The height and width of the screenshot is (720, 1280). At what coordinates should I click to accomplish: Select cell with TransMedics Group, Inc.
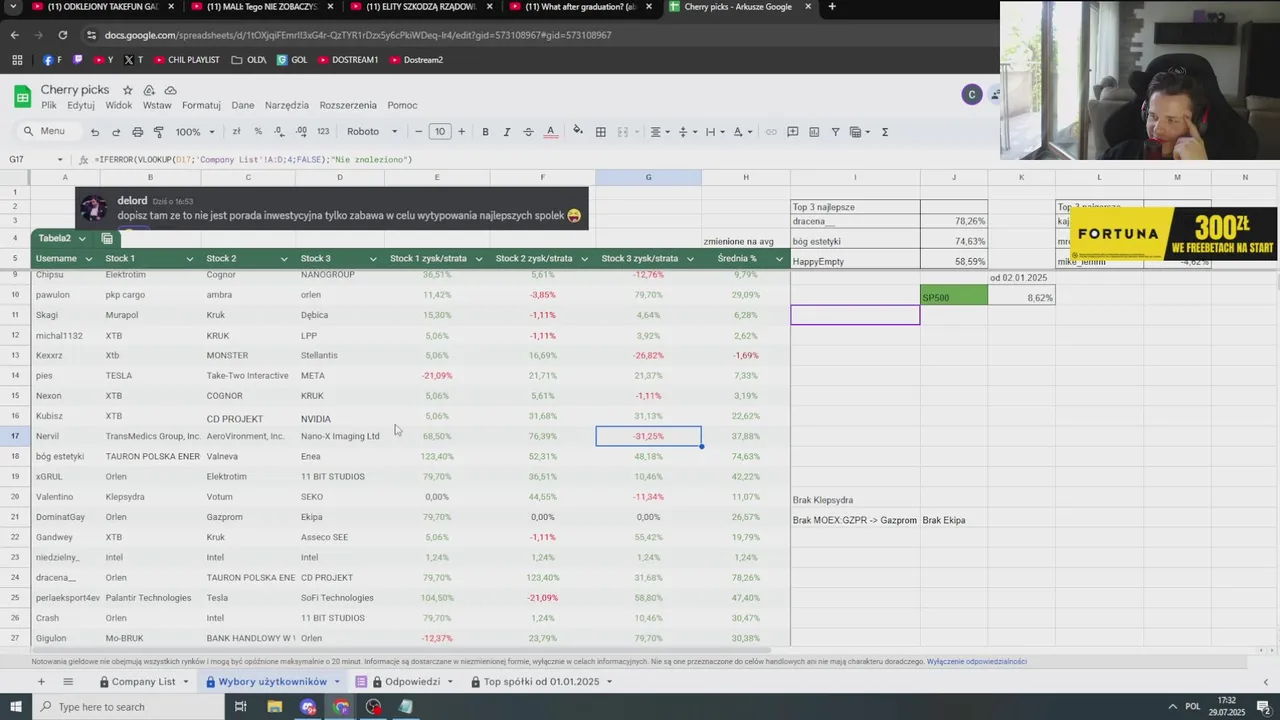coord(150,436)
